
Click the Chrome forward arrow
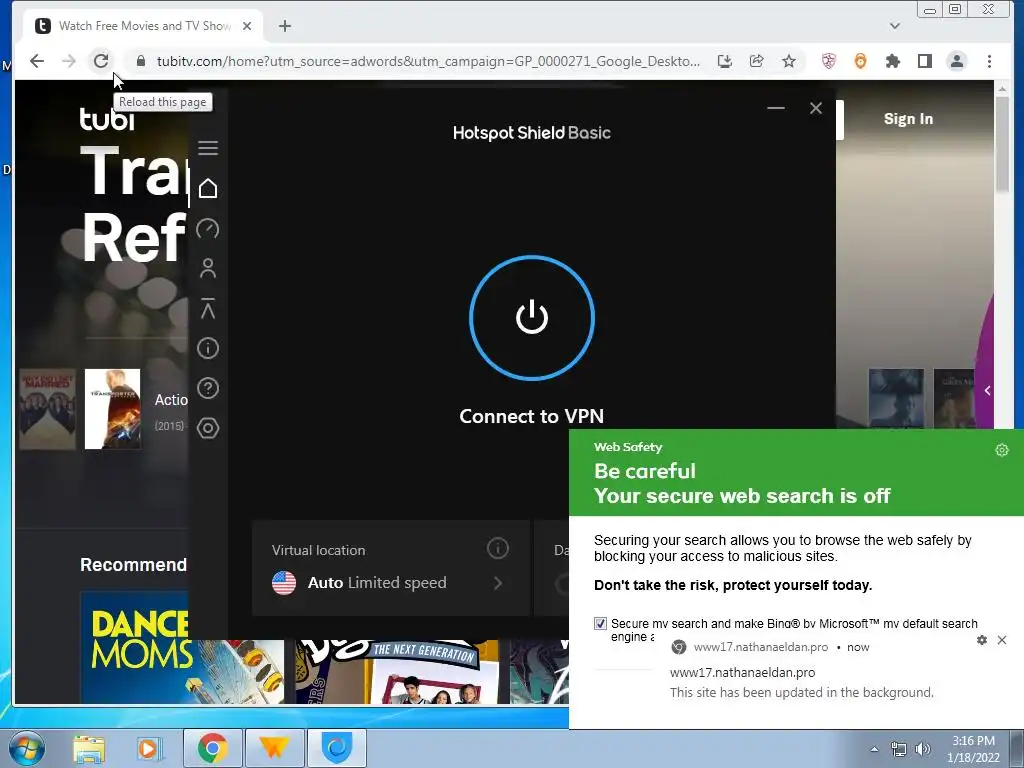69,61
